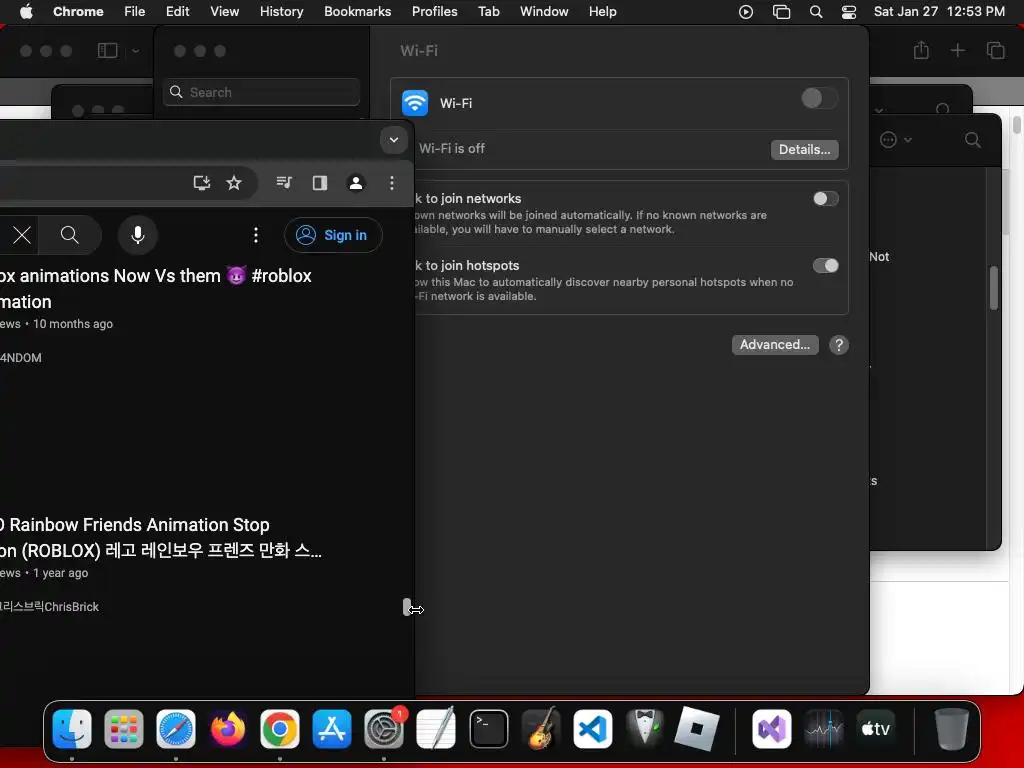Open Safari from the Dock
This screenshot has height=768, width=1024.
(176, 728)
